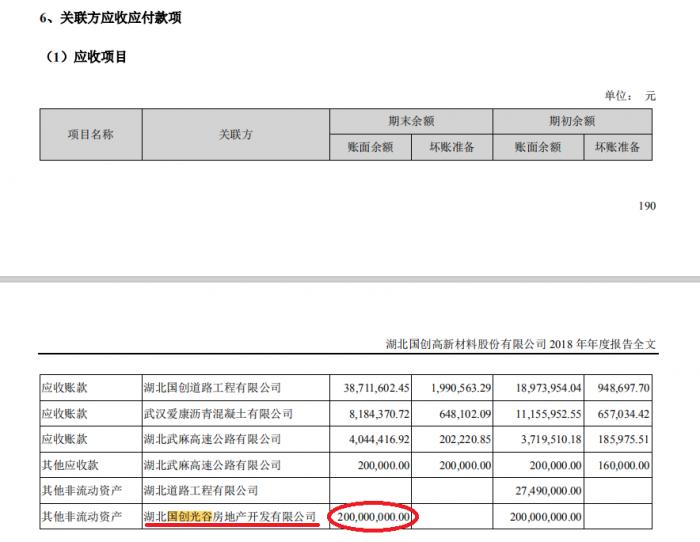Select the "项目名称" column header
The image size is (700, 542).
coord(90,134)
